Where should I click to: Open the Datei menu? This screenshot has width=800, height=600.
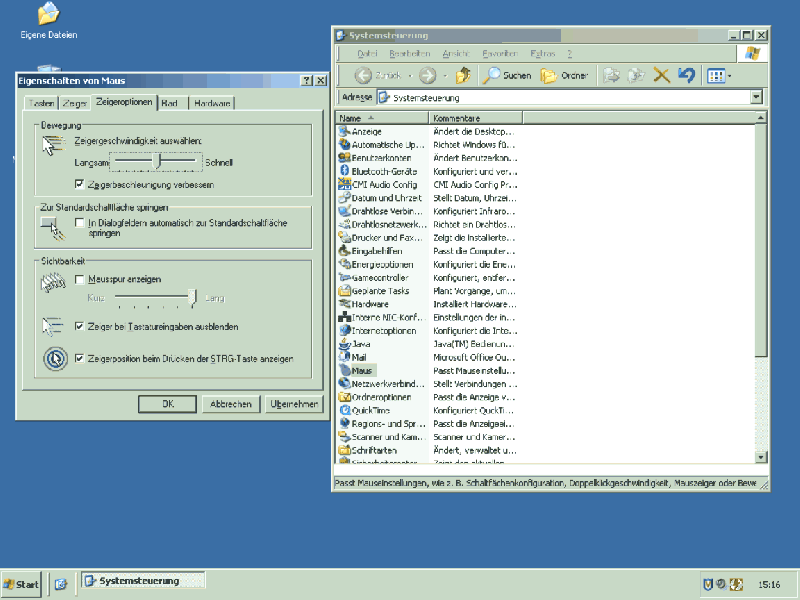tap(367, 54)
